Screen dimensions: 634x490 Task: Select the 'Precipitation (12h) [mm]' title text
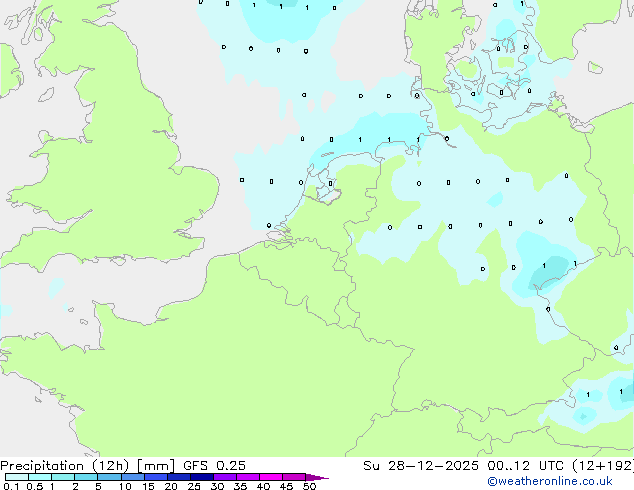[88, 466]
